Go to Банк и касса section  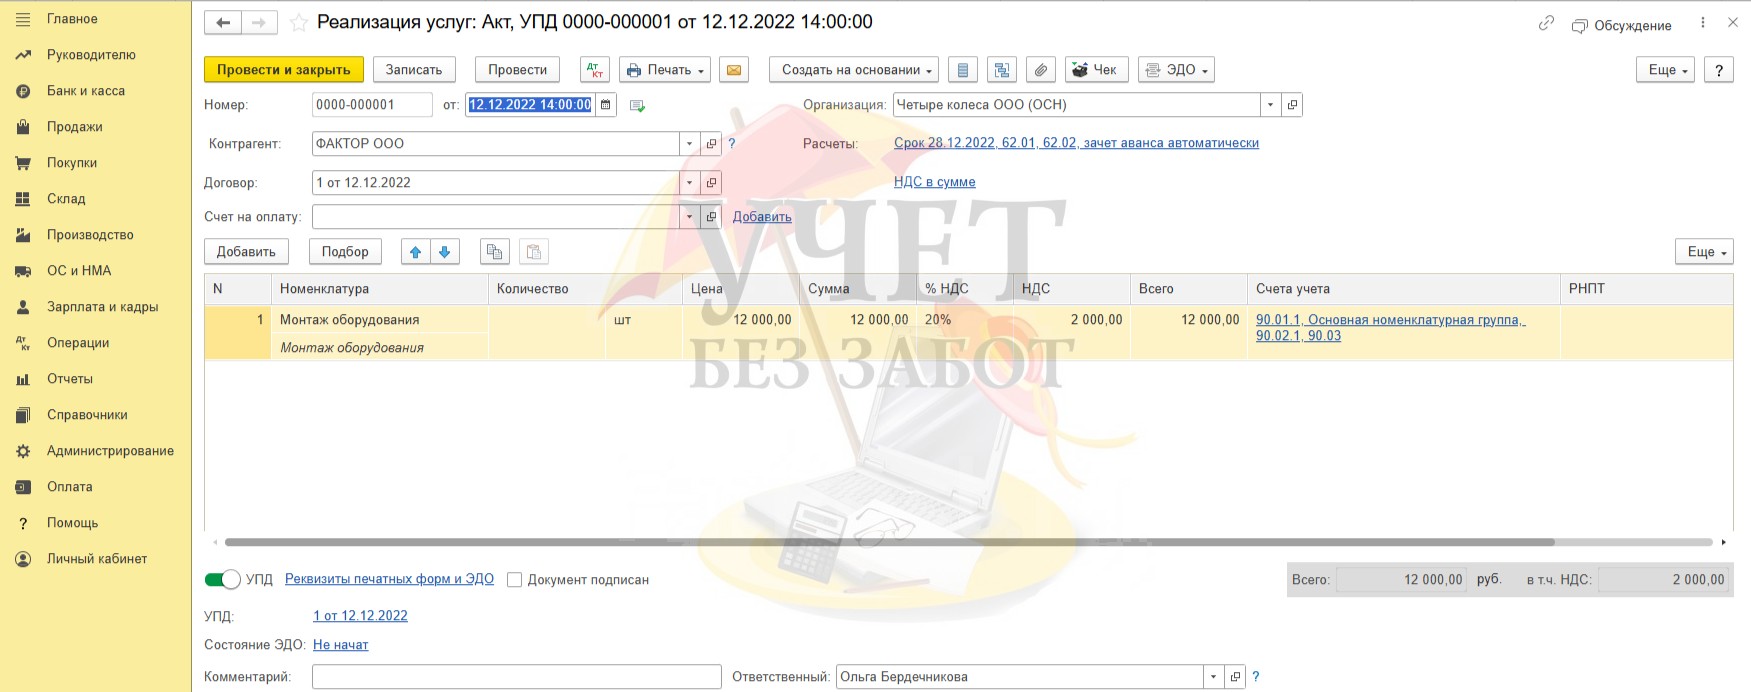tap(86, 91)
